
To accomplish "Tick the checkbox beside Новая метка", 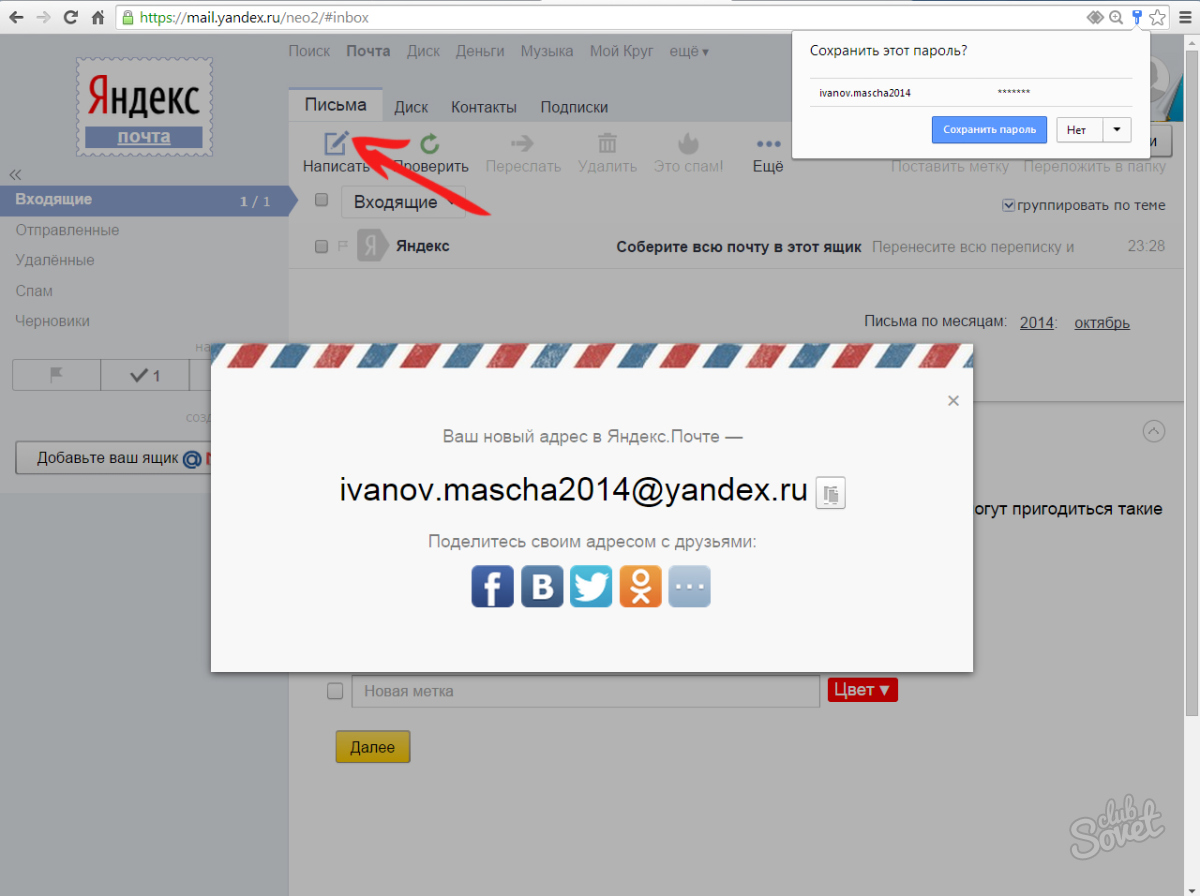I will (x=335, y=691).
